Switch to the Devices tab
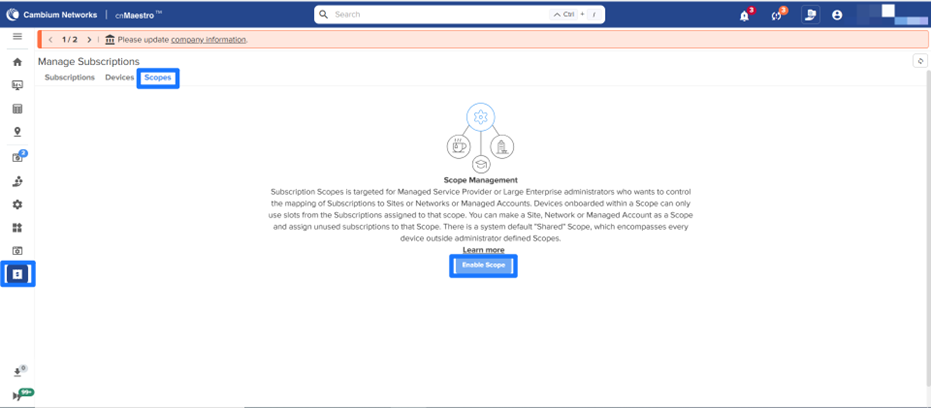Screen dimensions: 931x408 [x=119, y=77]
